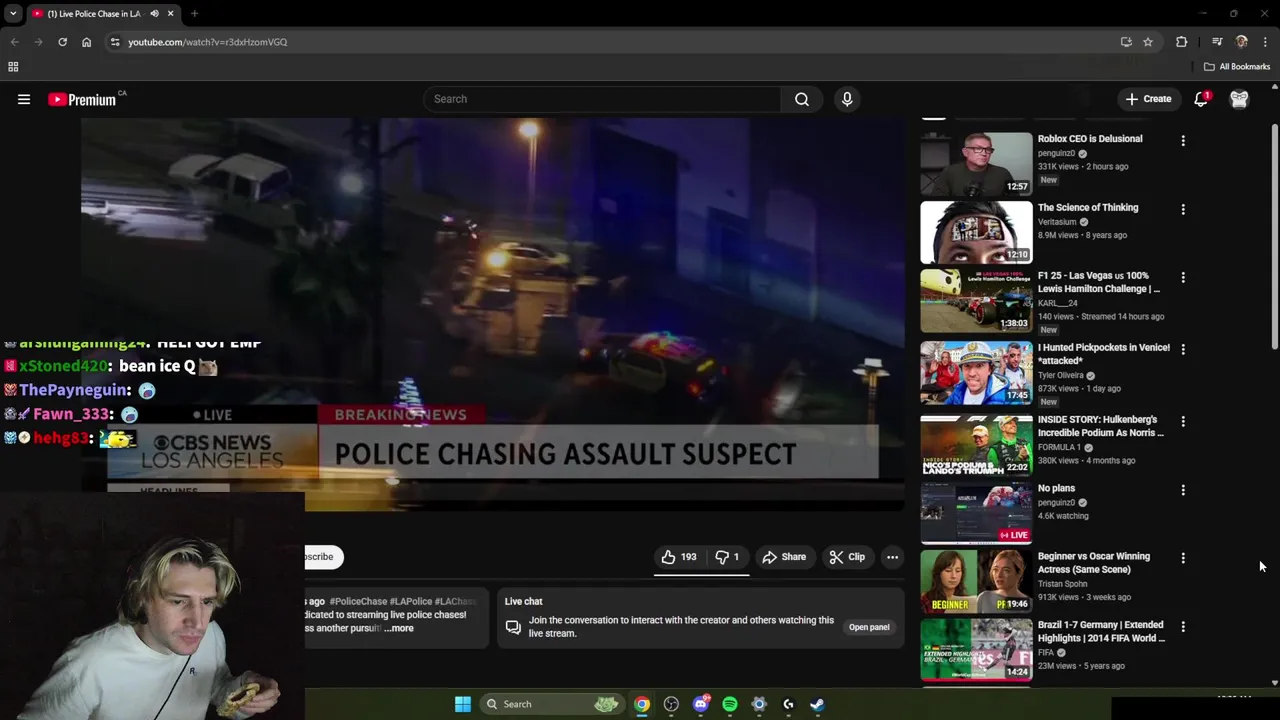Open penguinz0 channel under Roblox video
This screenshot has height=720, width=1280.
[x=1056, y=153]
